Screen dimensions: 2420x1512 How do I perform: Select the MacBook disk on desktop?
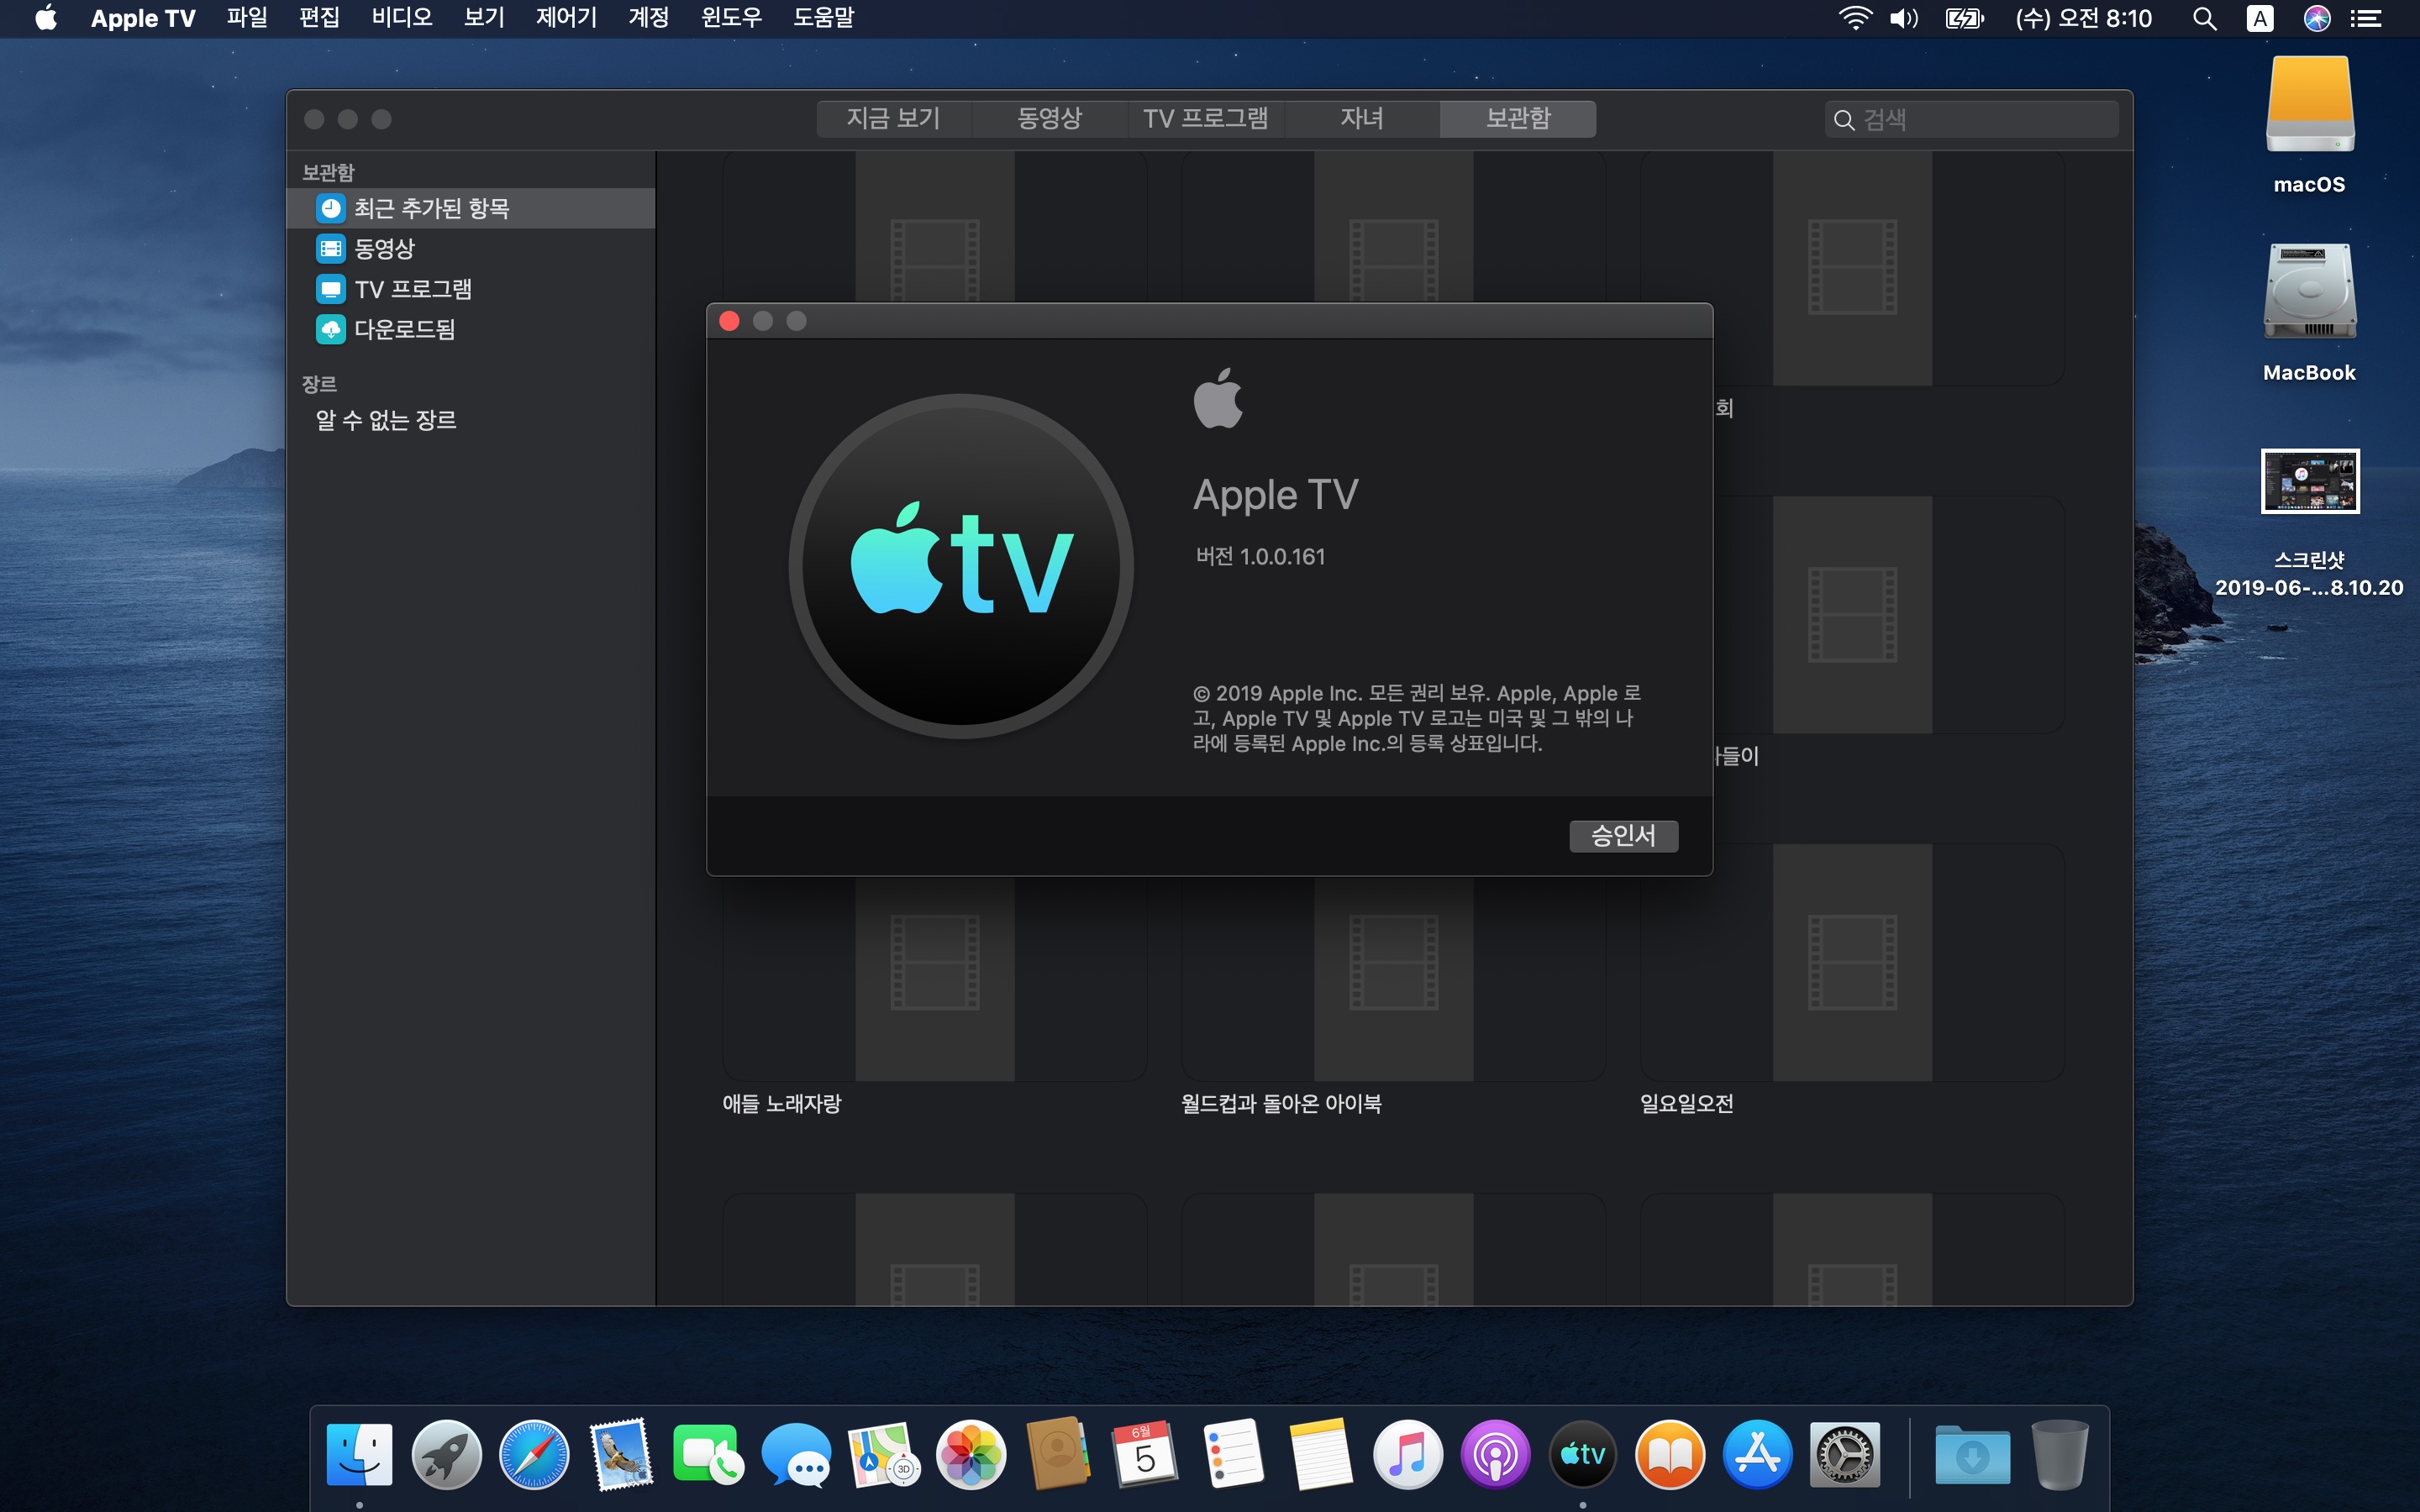pos(2309,292)
